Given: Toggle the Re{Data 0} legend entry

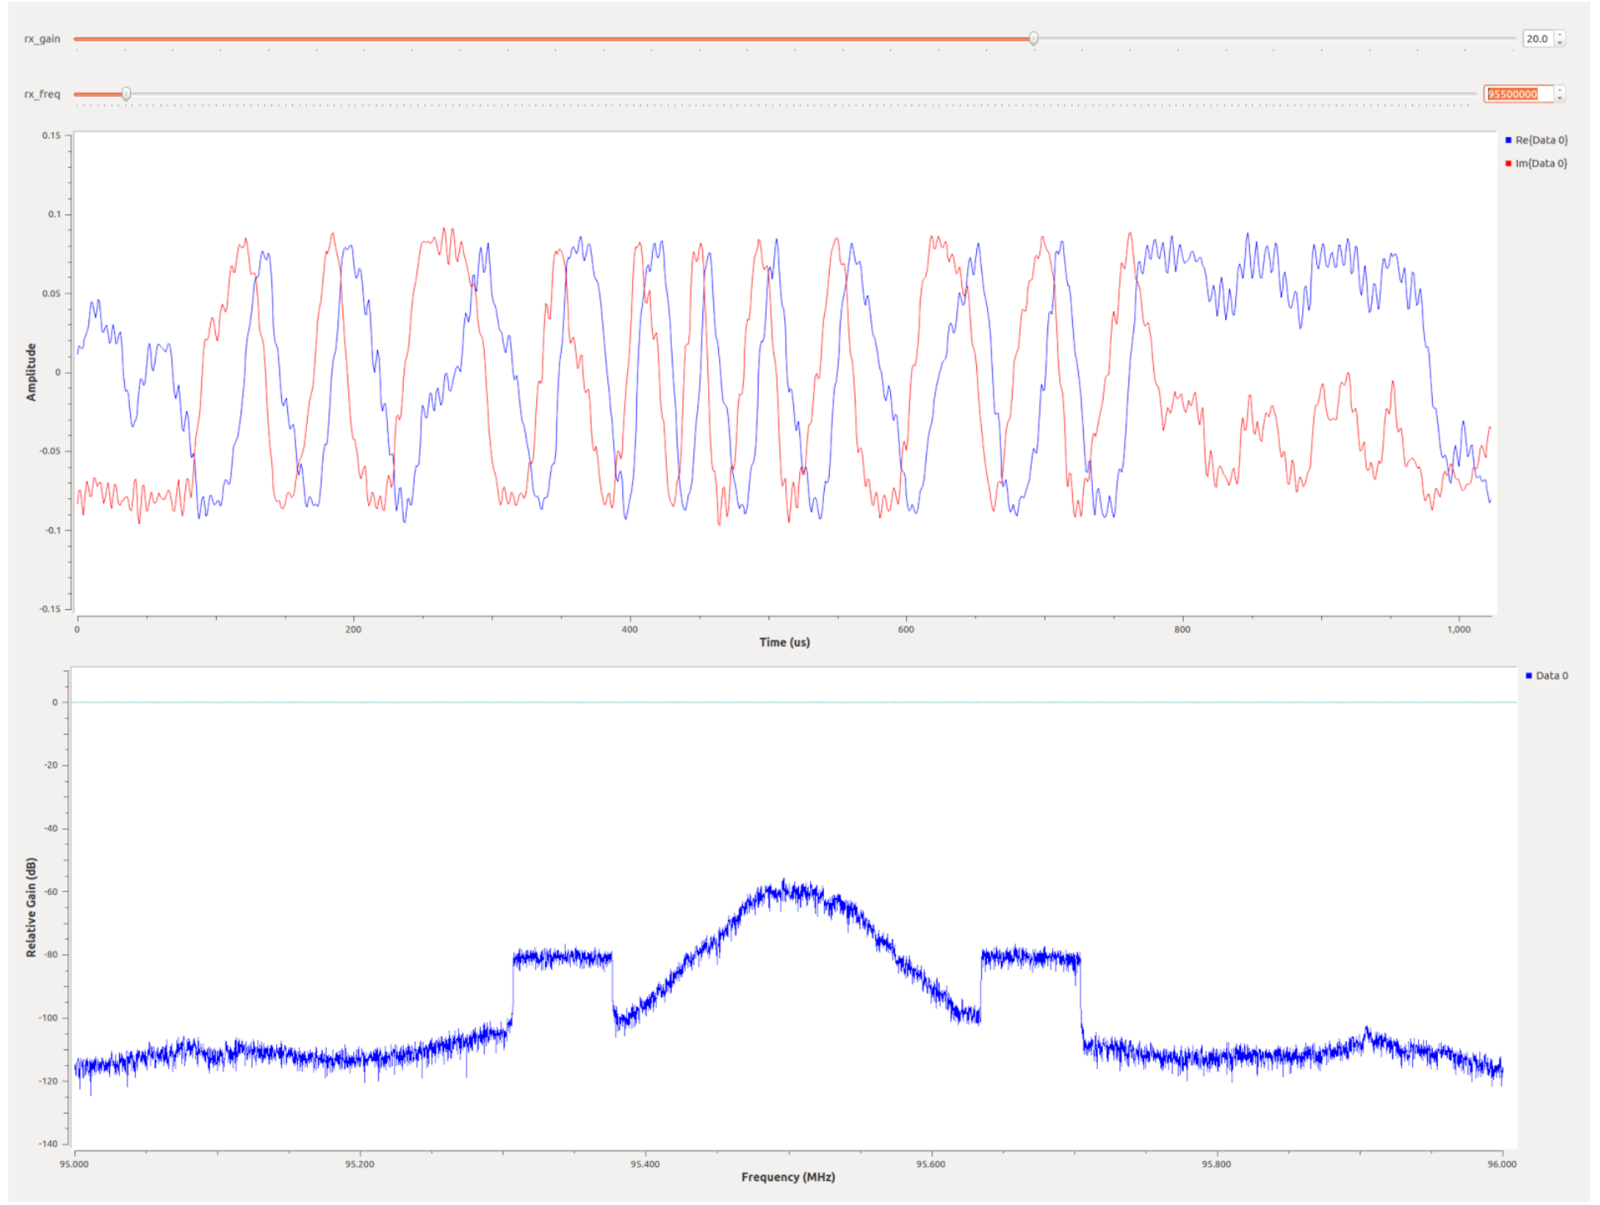Looking at the screenshot, I should (x=1541, y=140).
